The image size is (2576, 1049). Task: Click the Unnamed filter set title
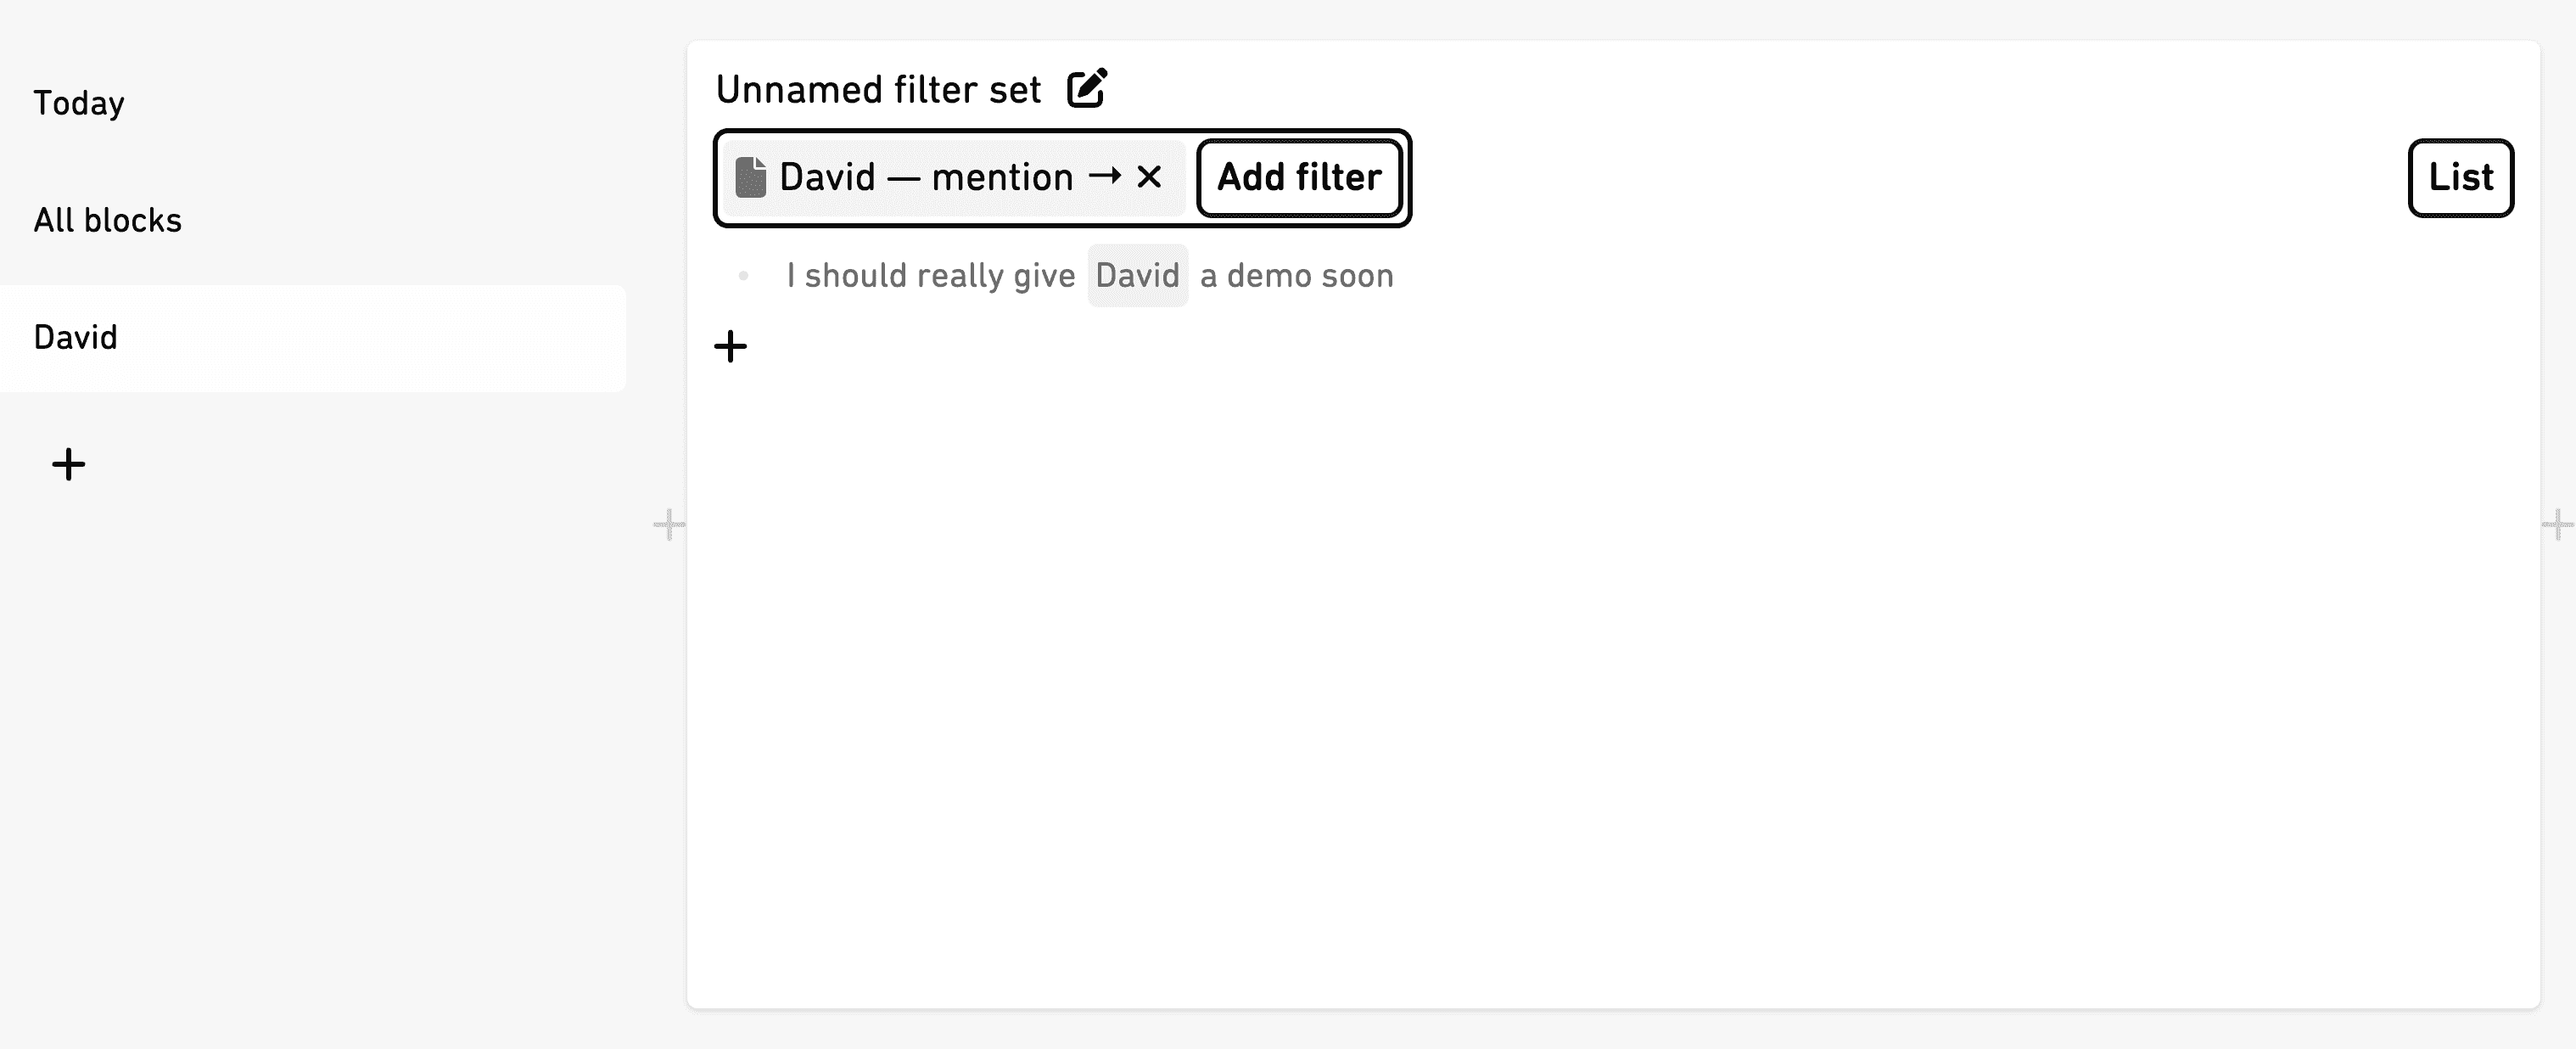pos(878,89)
